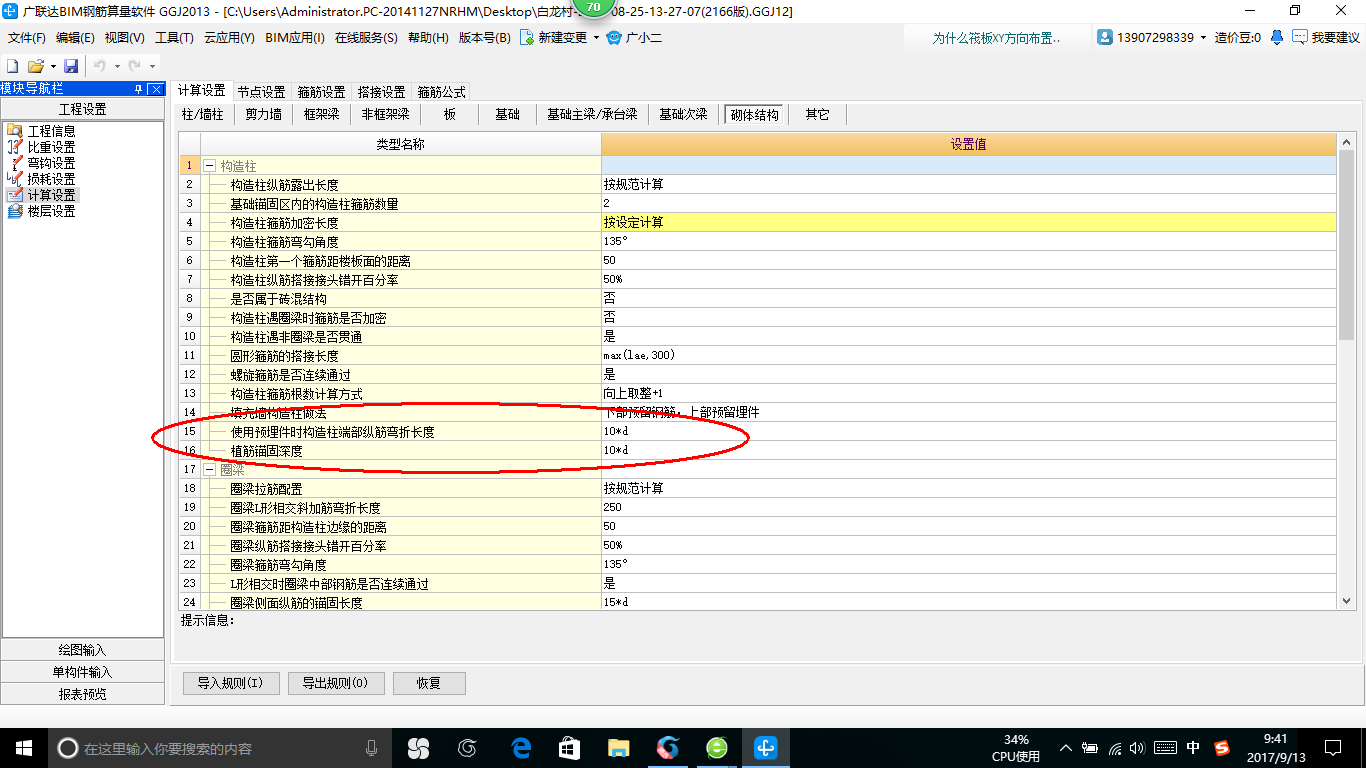Click the 我要建议 feedback button
This screenshot has width=1366, height=768.
[1326, 37]
